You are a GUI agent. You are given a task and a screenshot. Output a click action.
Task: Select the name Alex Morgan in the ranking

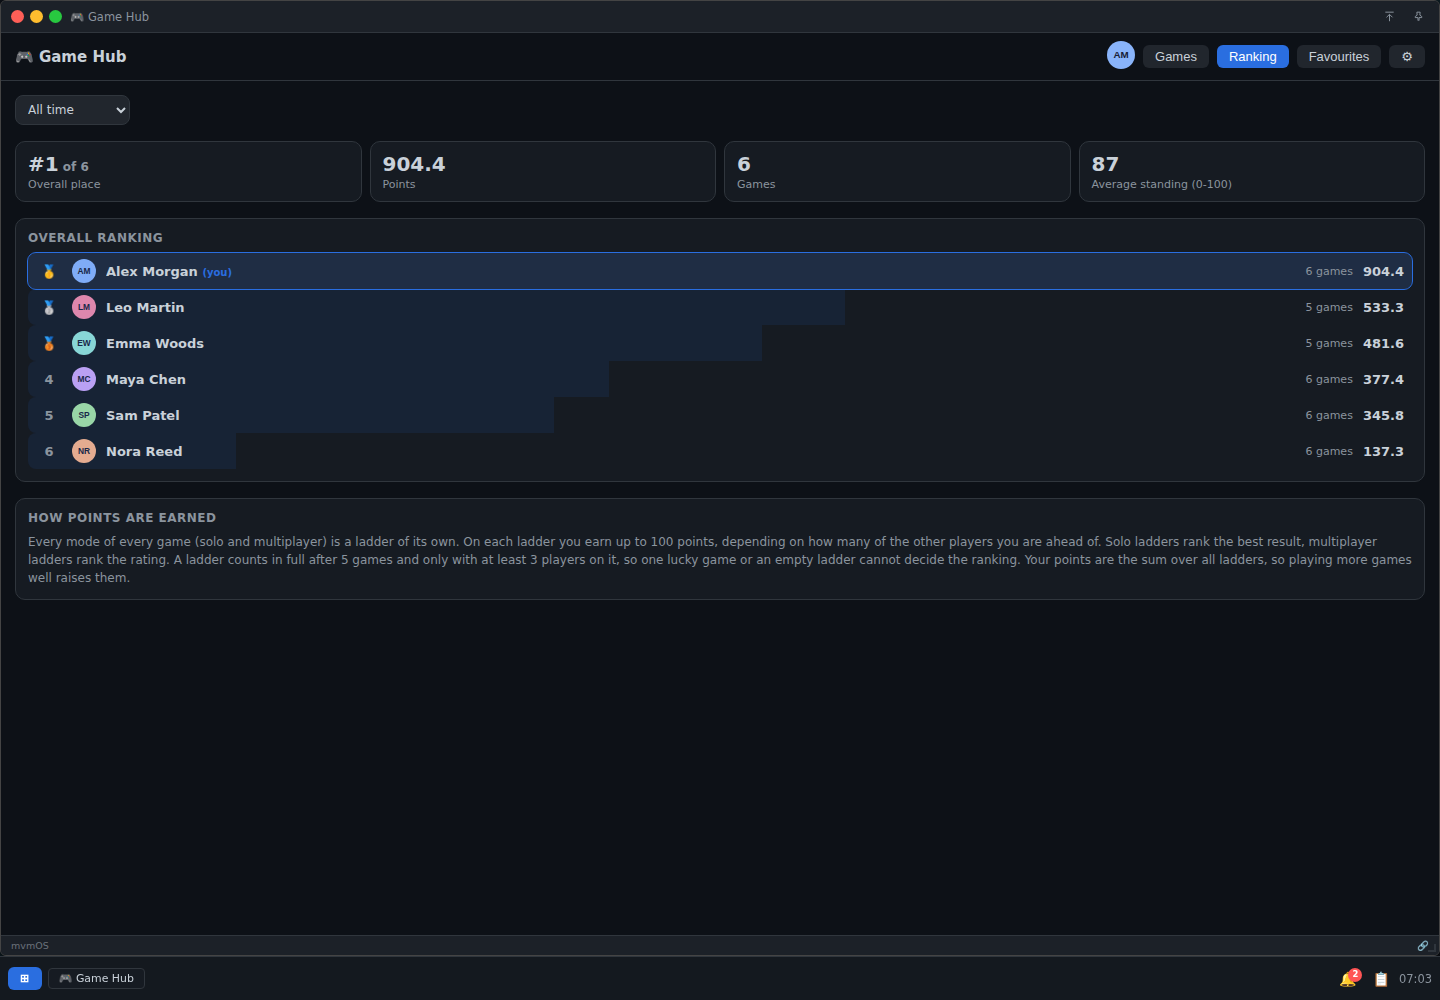152,272
